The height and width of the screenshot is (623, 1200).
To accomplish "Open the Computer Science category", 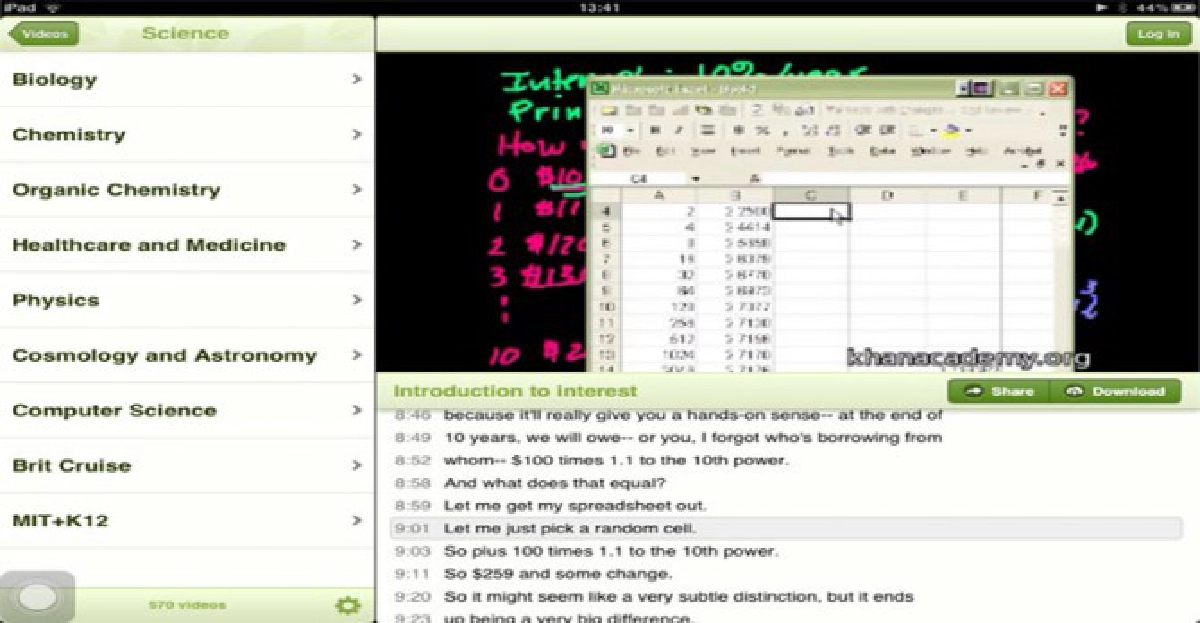I will 187,410.
